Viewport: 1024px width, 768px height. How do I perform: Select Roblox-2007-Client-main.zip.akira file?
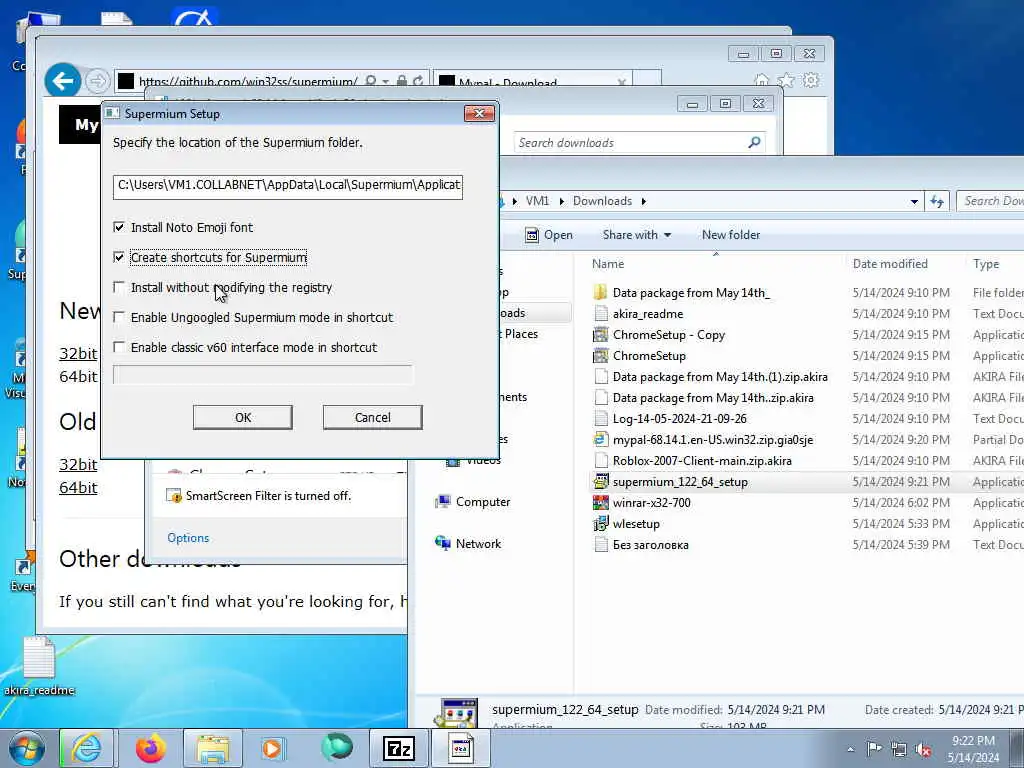tap(702, 461)
